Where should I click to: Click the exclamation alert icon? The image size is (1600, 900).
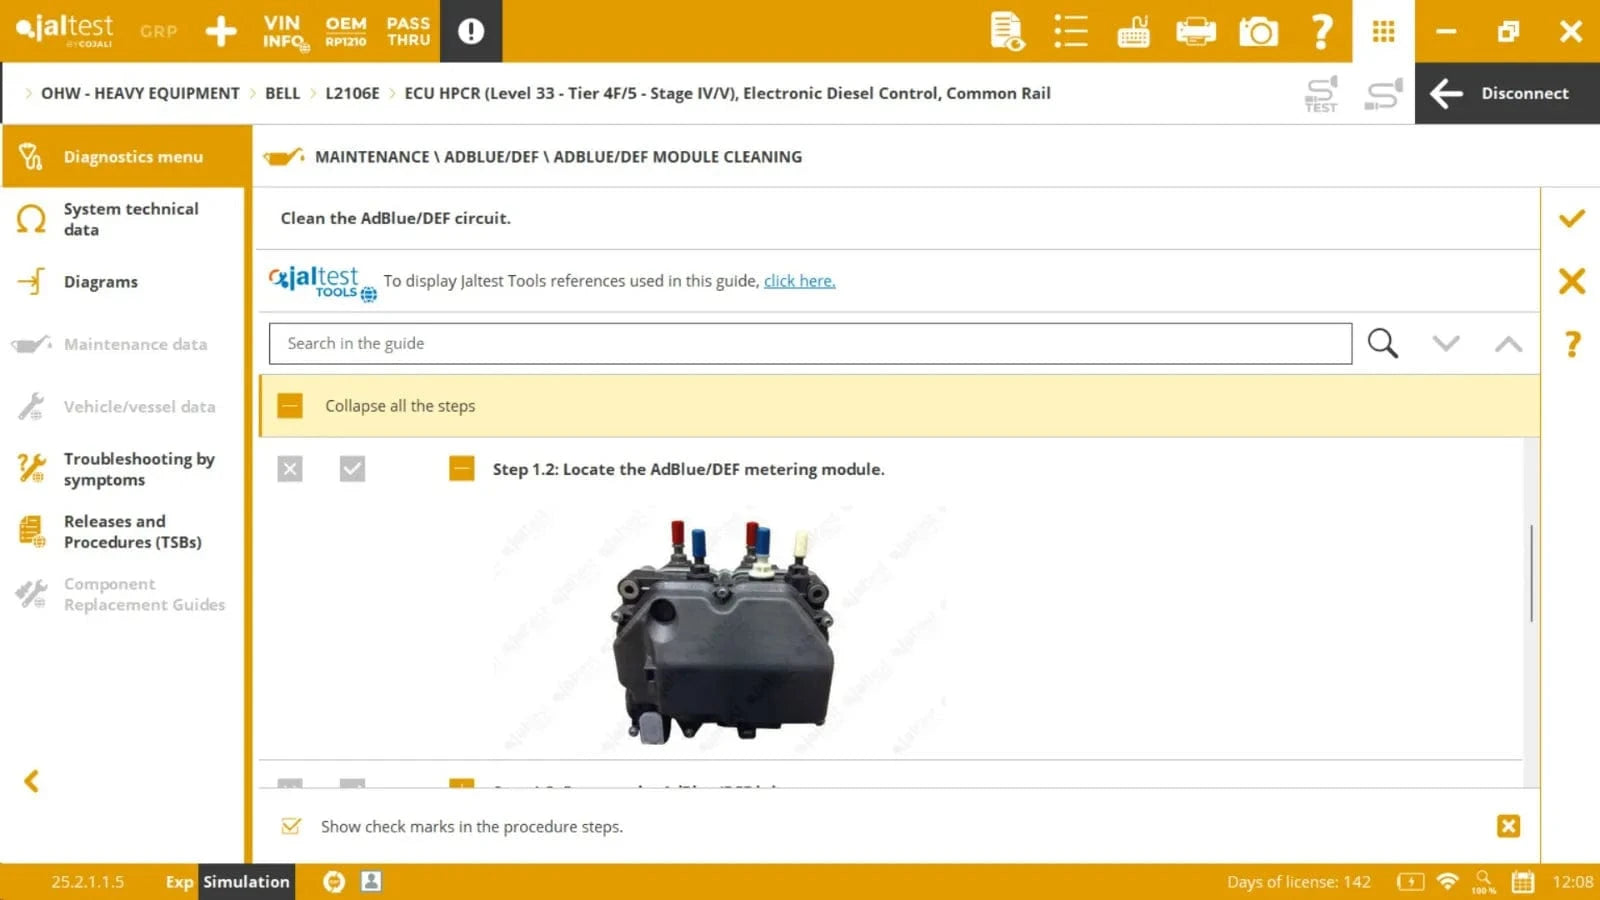471,31
